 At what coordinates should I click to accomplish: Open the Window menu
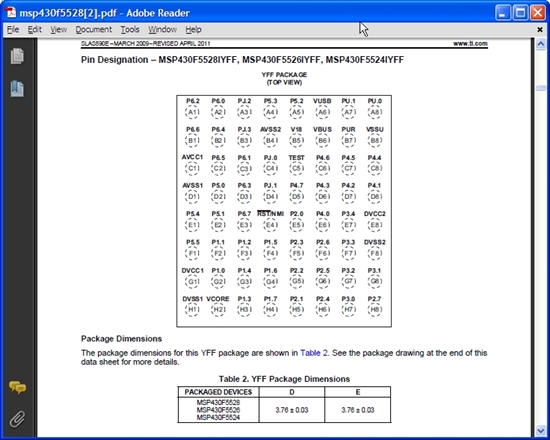[x=162, y=29]
